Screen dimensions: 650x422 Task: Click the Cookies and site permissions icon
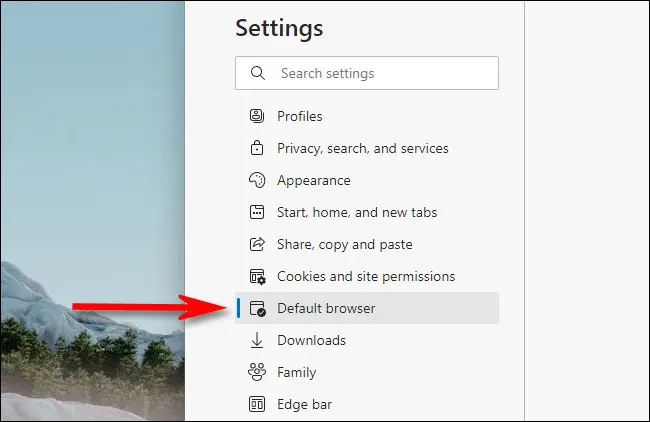(x=257, y=276)
